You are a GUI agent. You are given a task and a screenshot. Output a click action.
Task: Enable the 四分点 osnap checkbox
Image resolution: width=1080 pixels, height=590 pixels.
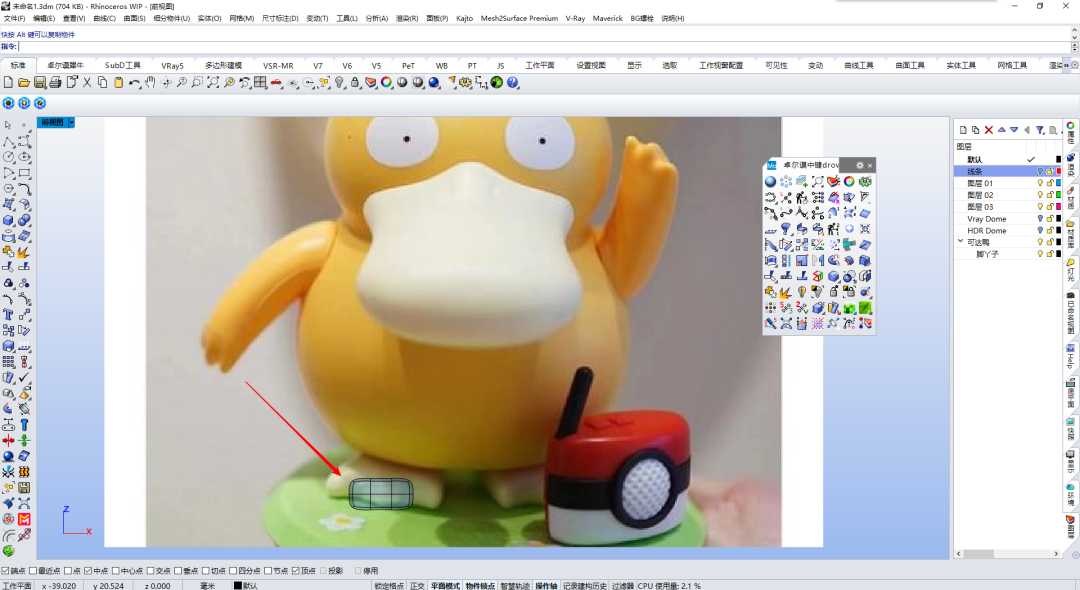[x=233, y=571]
